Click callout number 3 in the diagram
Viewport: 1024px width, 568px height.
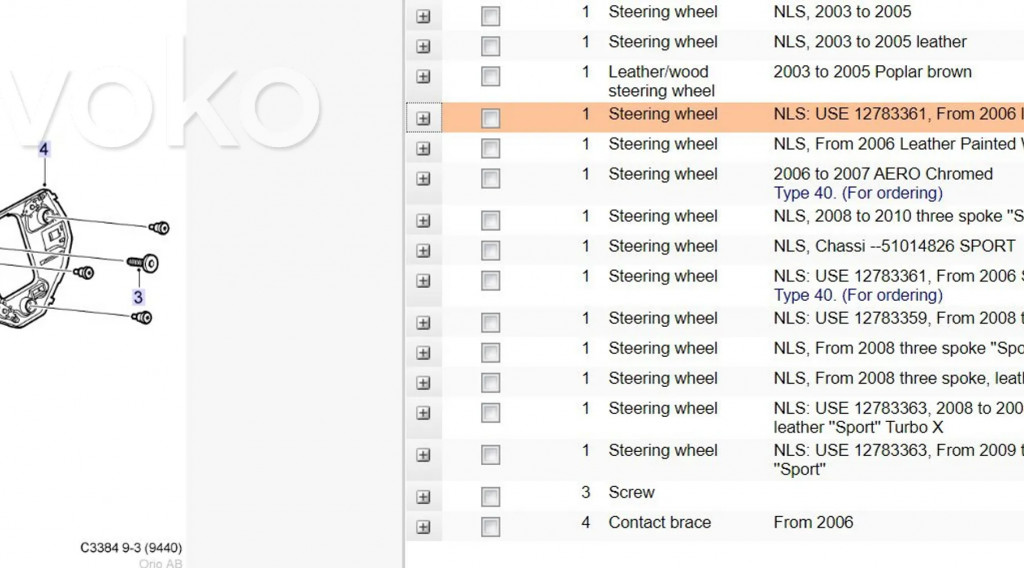[138, 297]
